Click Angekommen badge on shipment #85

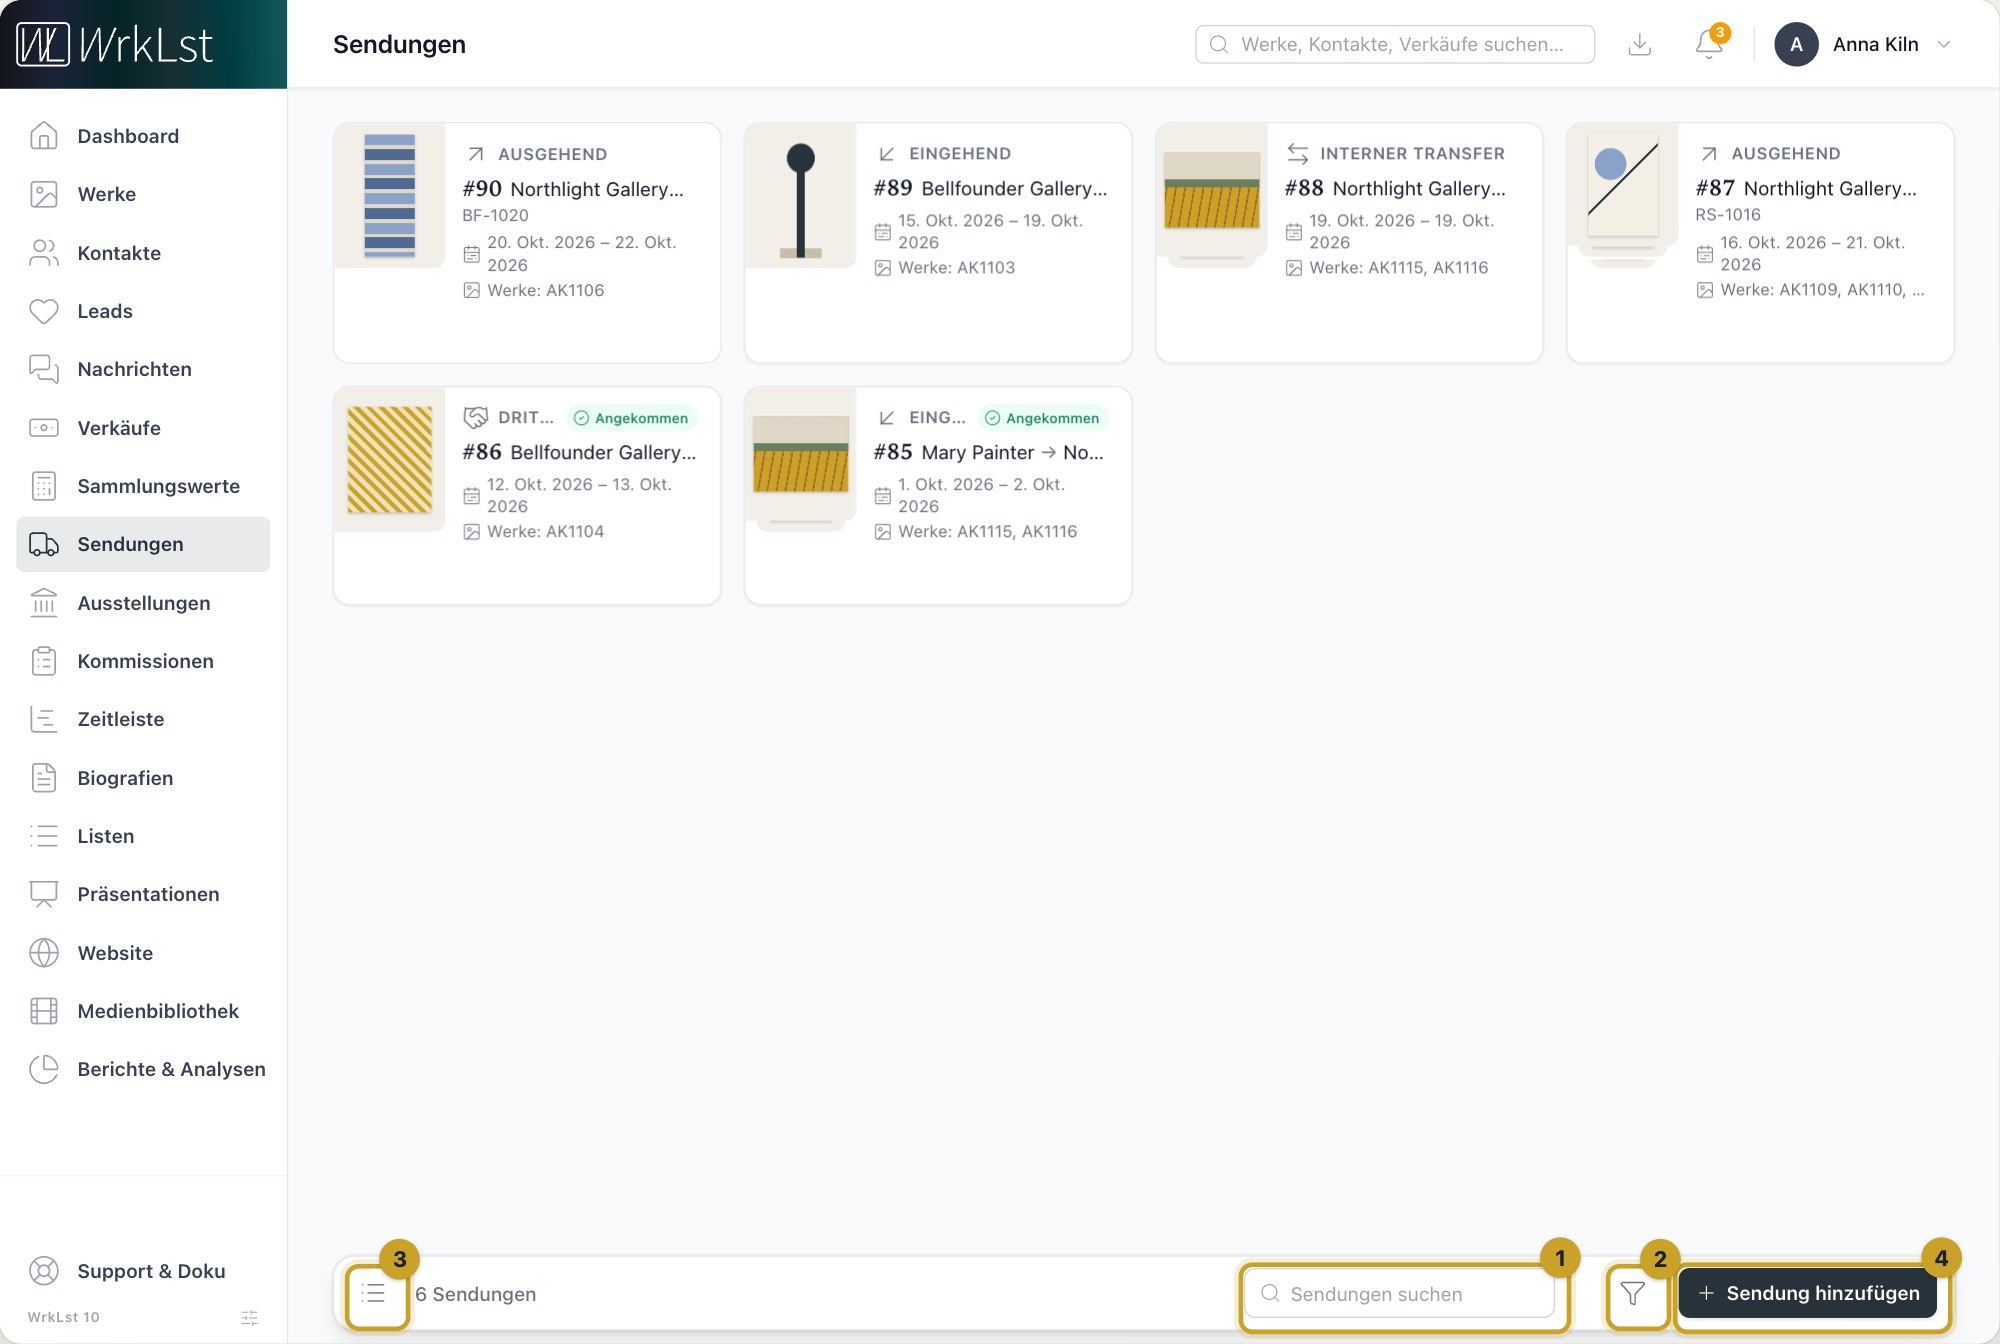click(x=1042, y=418)
